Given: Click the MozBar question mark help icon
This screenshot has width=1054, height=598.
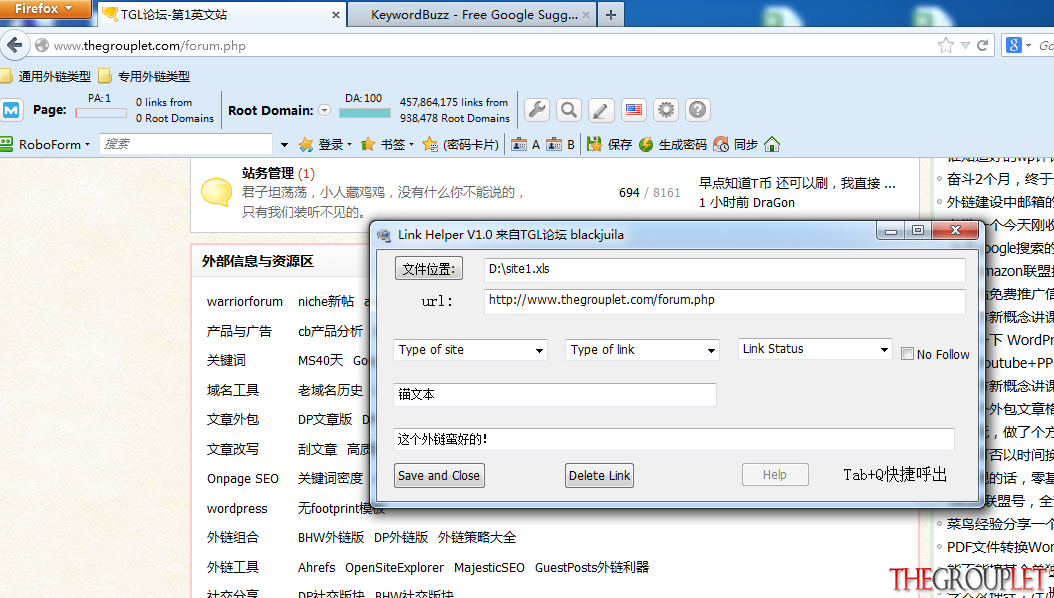Looking at the screenshot, I should [698, 110].
